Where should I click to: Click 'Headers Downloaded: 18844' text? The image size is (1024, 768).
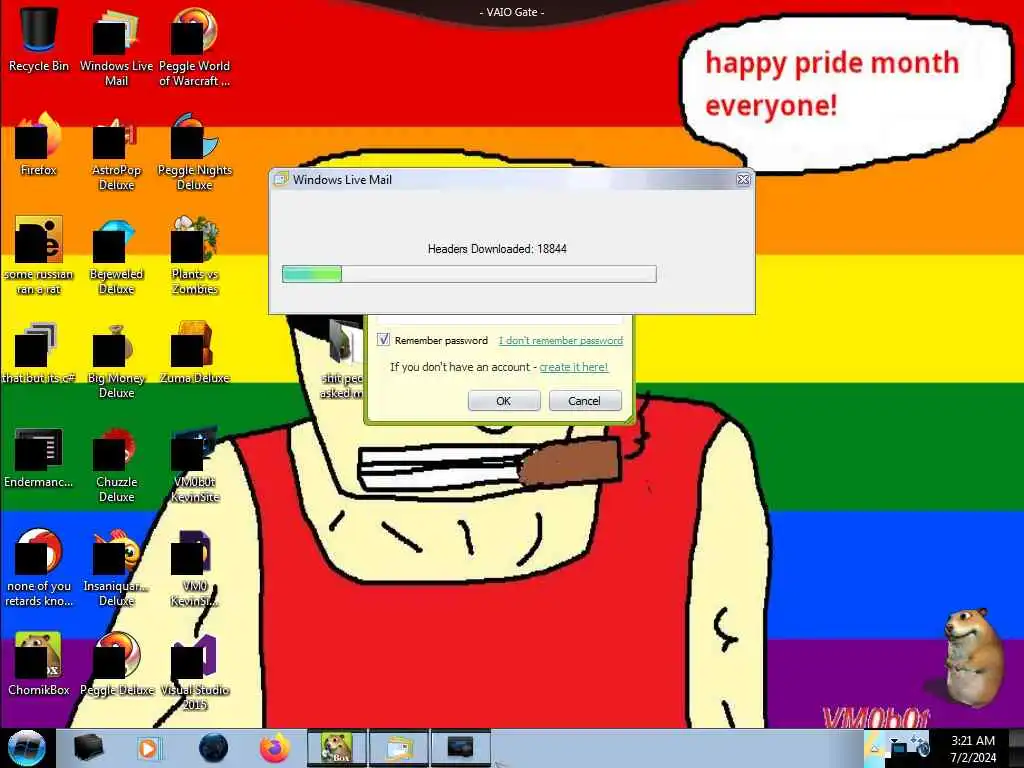coord(497,249)
